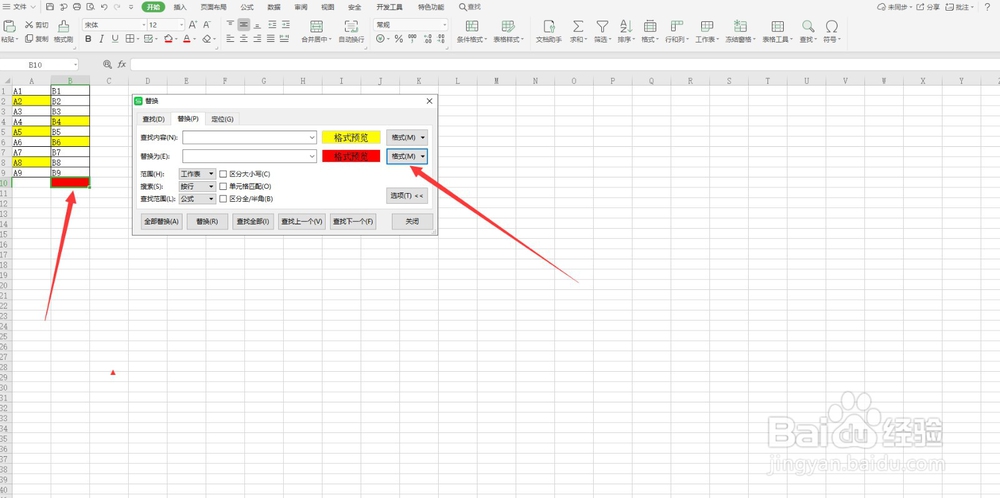Image resolution: width=1000 pixels, height=498 pixels.
Task: Click the Auto Wrap (自动换行) icon
Action: [351, 26]
